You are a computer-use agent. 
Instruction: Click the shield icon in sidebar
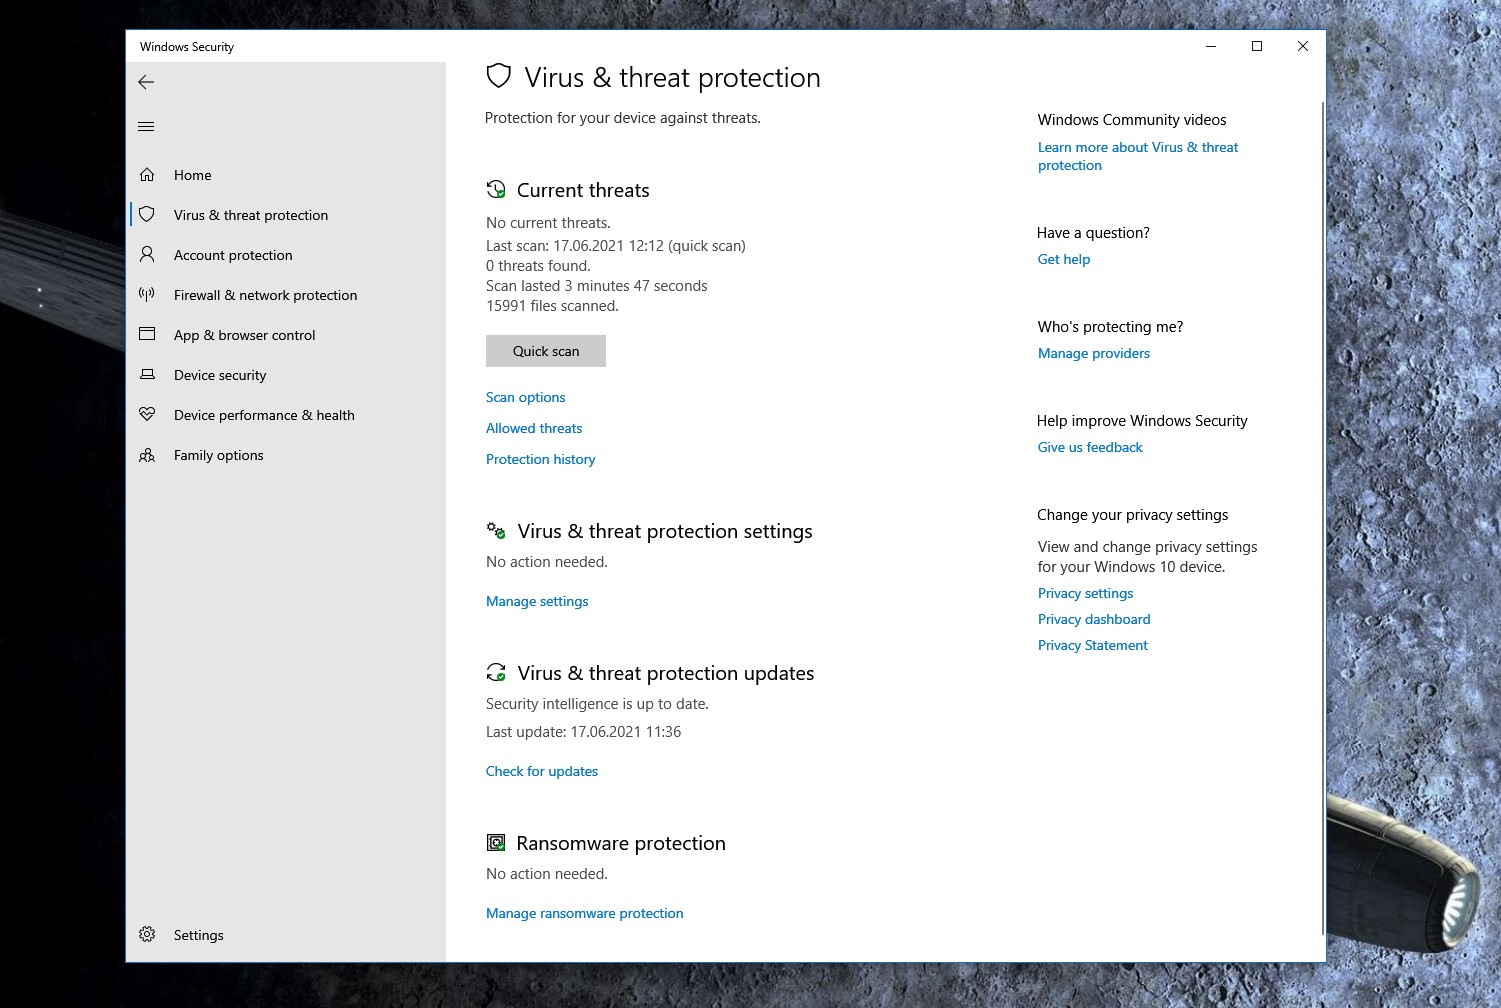[x=147, y=215]
